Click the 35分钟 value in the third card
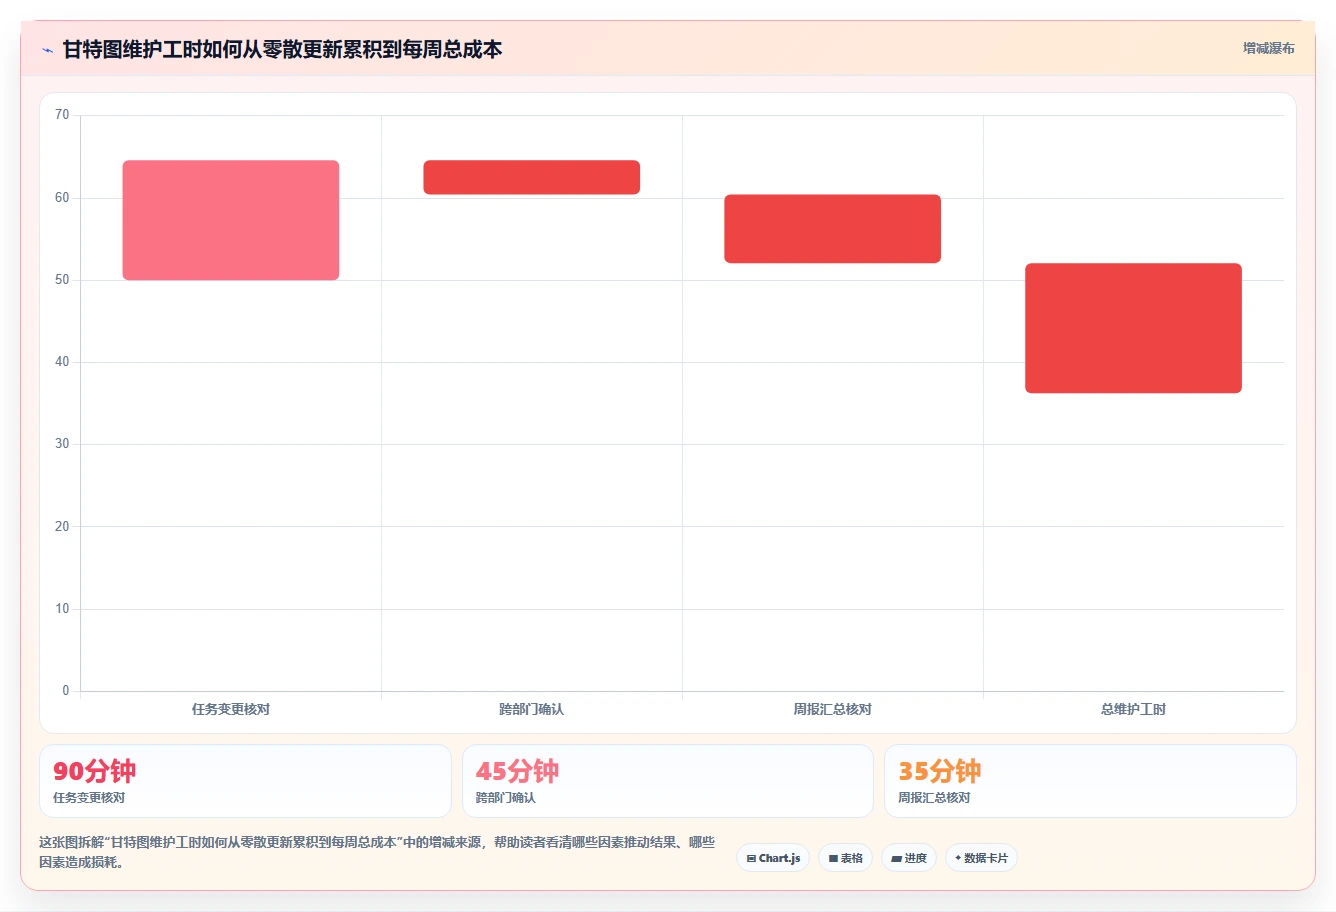Screen dimensions: 1336x912 pyautogui.click(x=940, y=771)
